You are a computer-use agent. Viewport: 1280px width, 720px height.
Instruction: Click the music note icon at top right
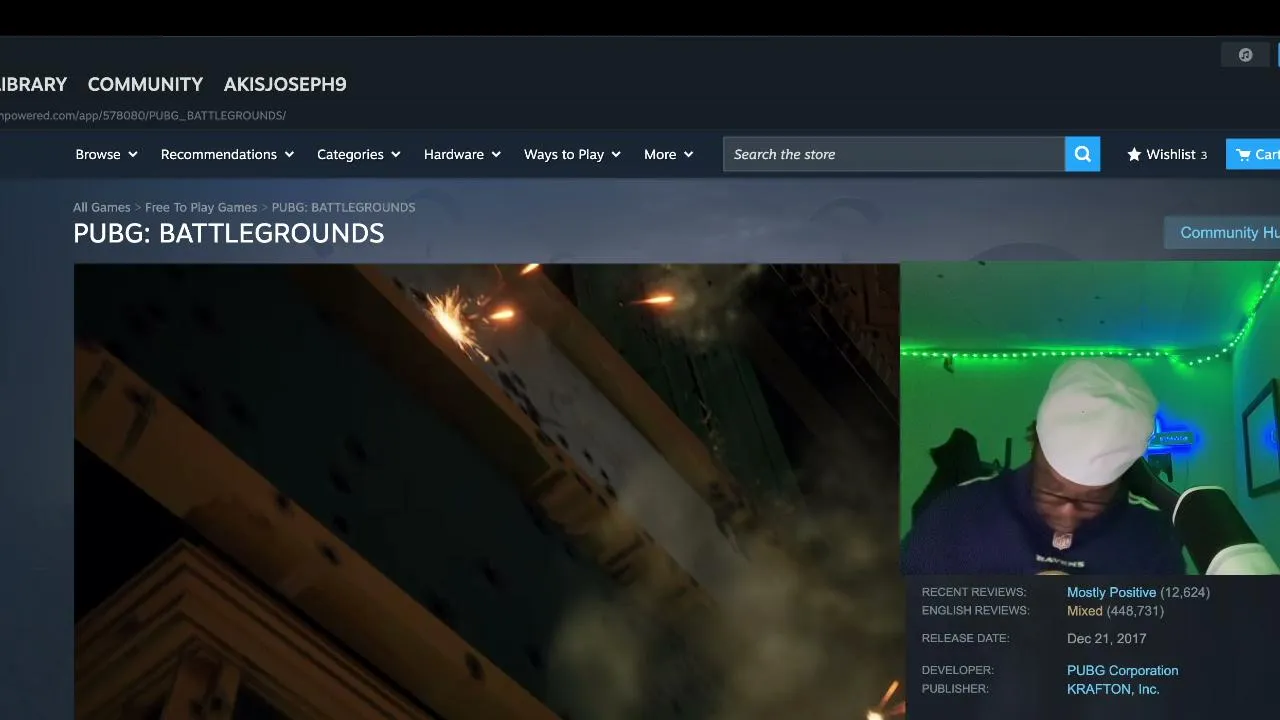pyautogui.click(x=1245, y=55)
